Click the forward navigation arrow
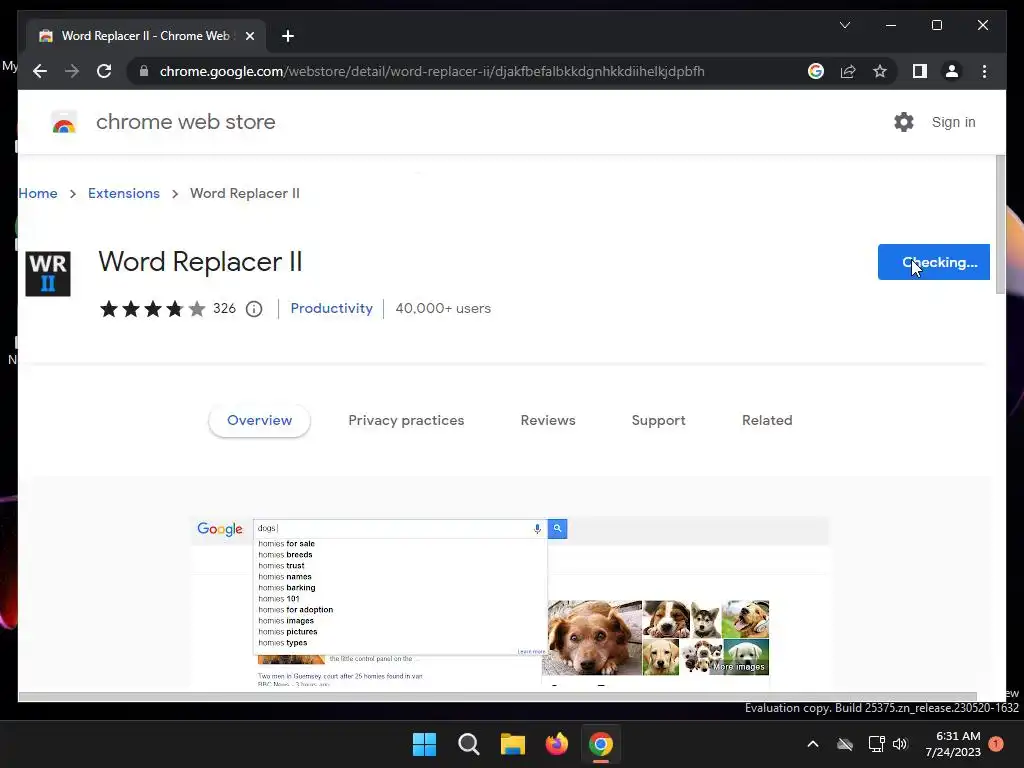This screenshot has height=768, width=1024. pos(72,71)
